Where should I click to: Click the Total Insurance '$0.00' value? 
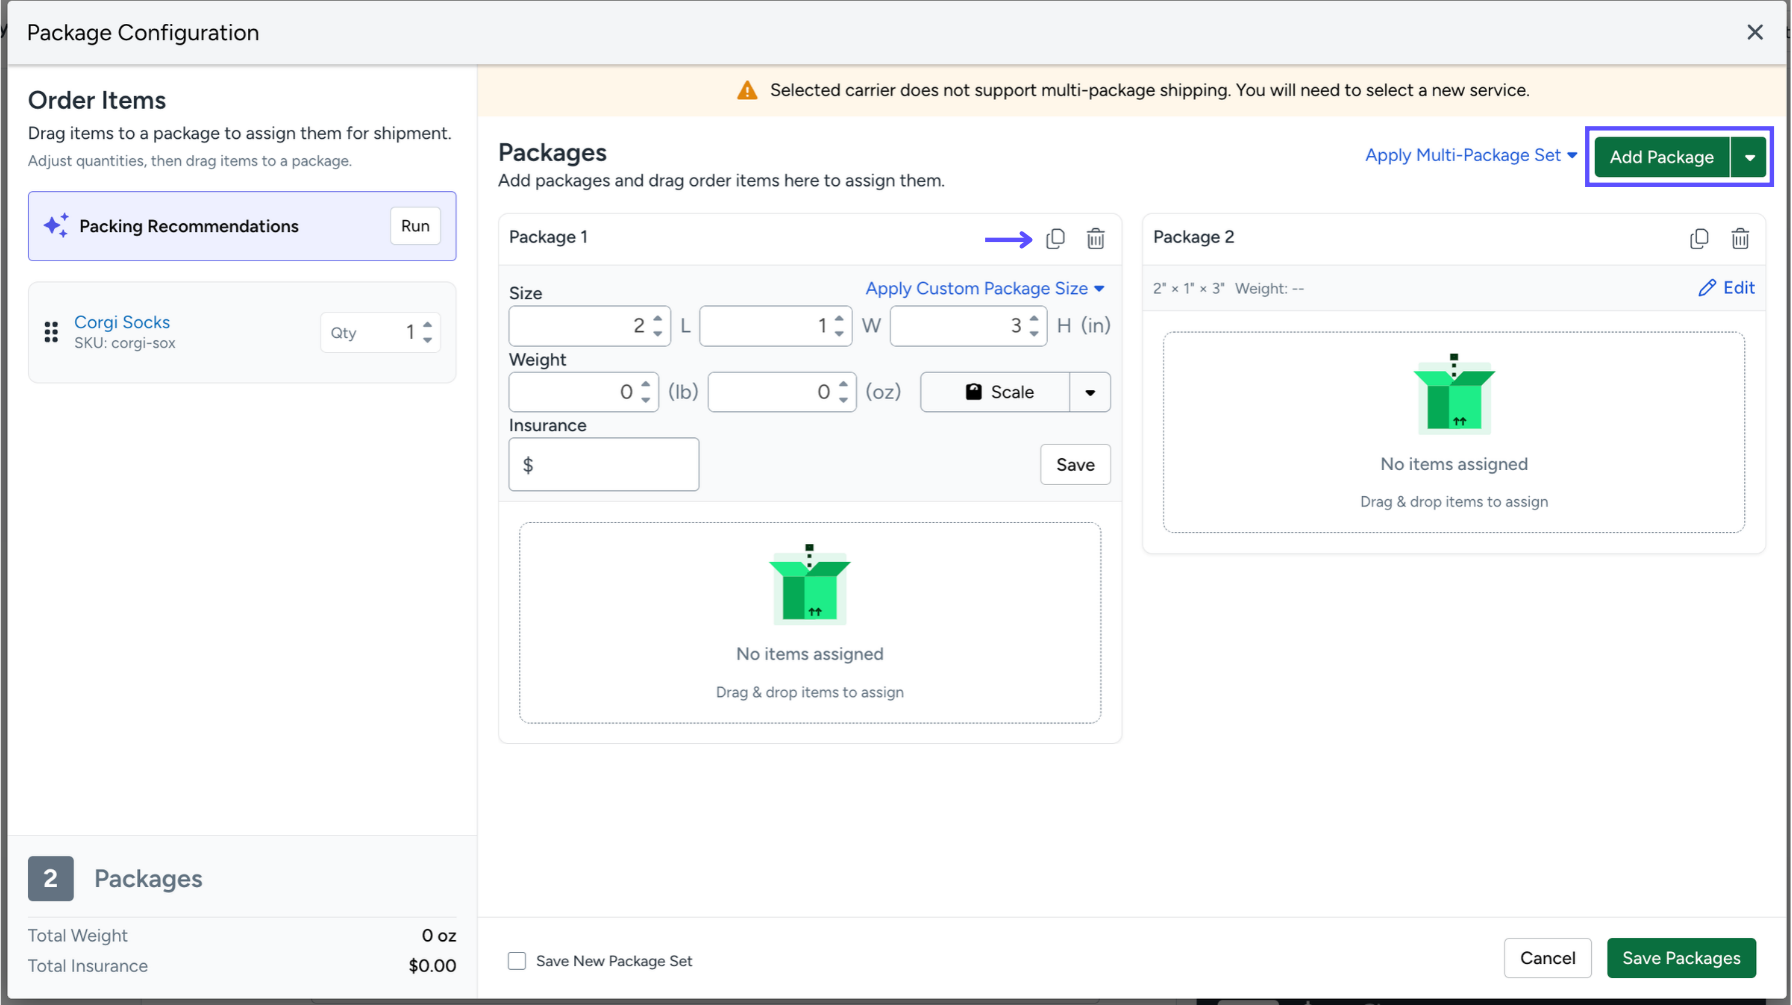tap(432, 965)
